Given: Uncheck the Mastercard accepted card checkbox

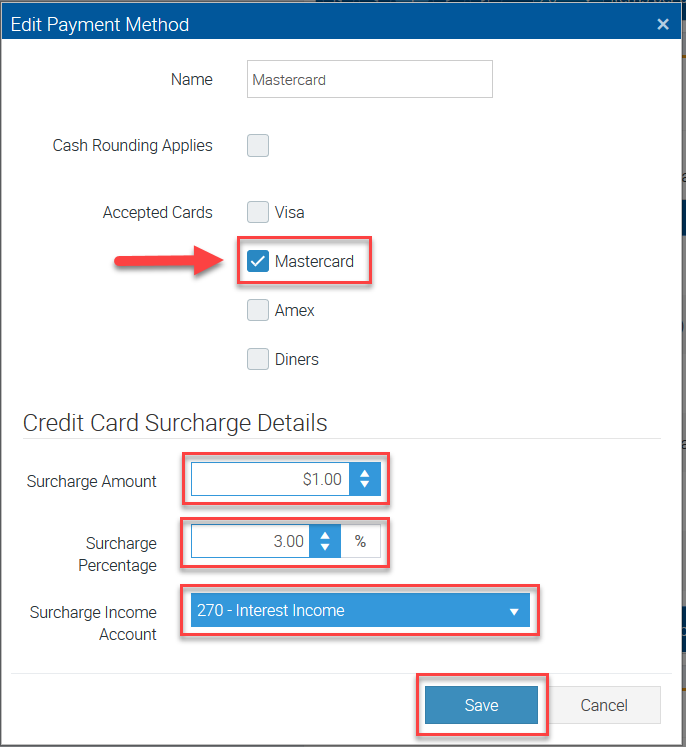Looking at the screenshot, I should 258,262.
